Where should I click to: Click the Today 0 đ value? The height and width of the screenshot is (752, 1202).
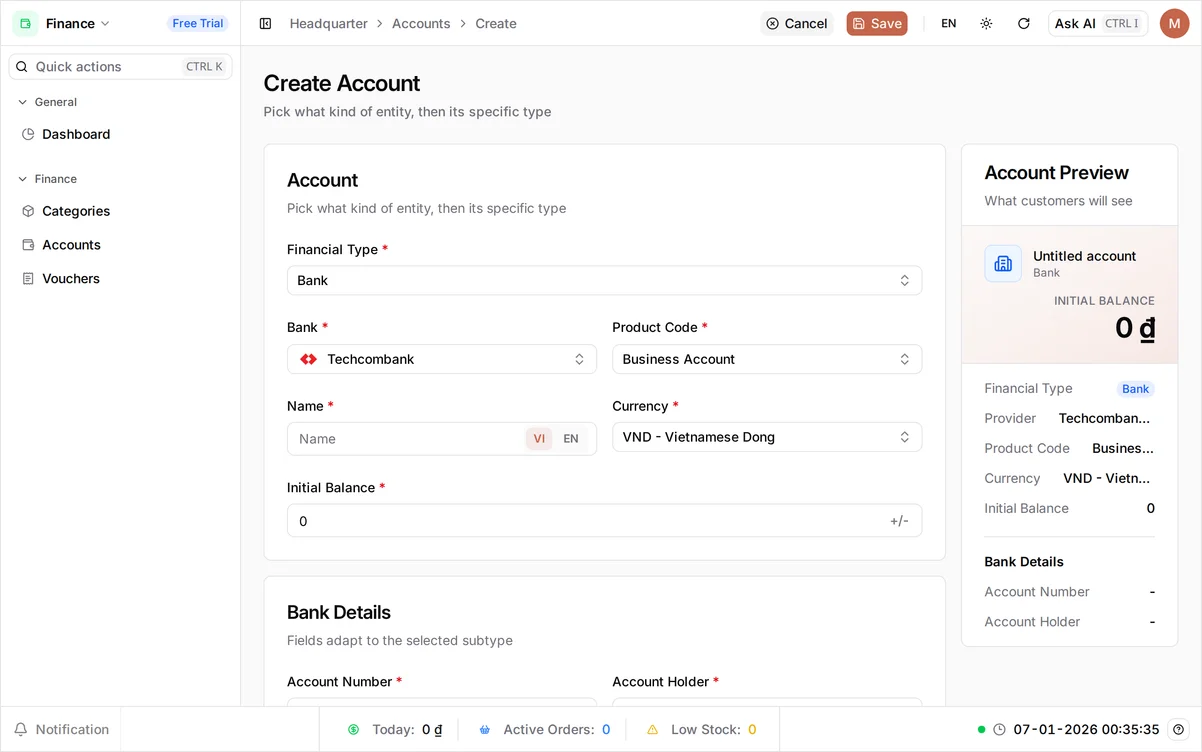[x=432, y=730]
